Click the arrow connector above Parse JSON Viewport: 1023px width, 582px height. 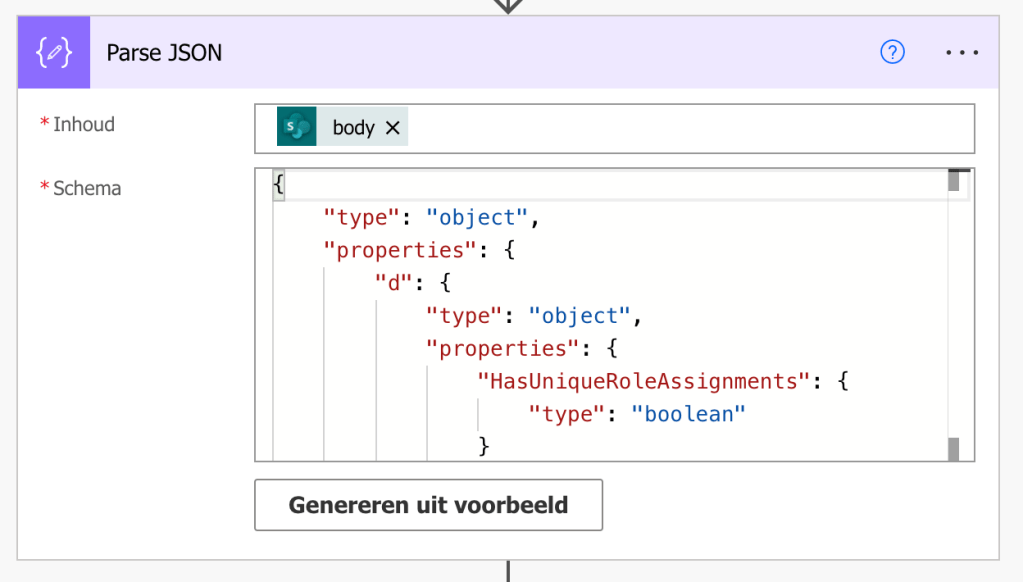tap(508, 5)
